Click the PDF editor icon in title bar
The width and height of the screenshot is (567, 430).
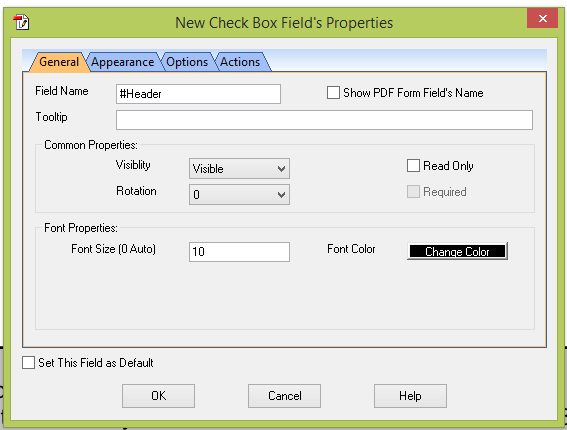[21, 22]
